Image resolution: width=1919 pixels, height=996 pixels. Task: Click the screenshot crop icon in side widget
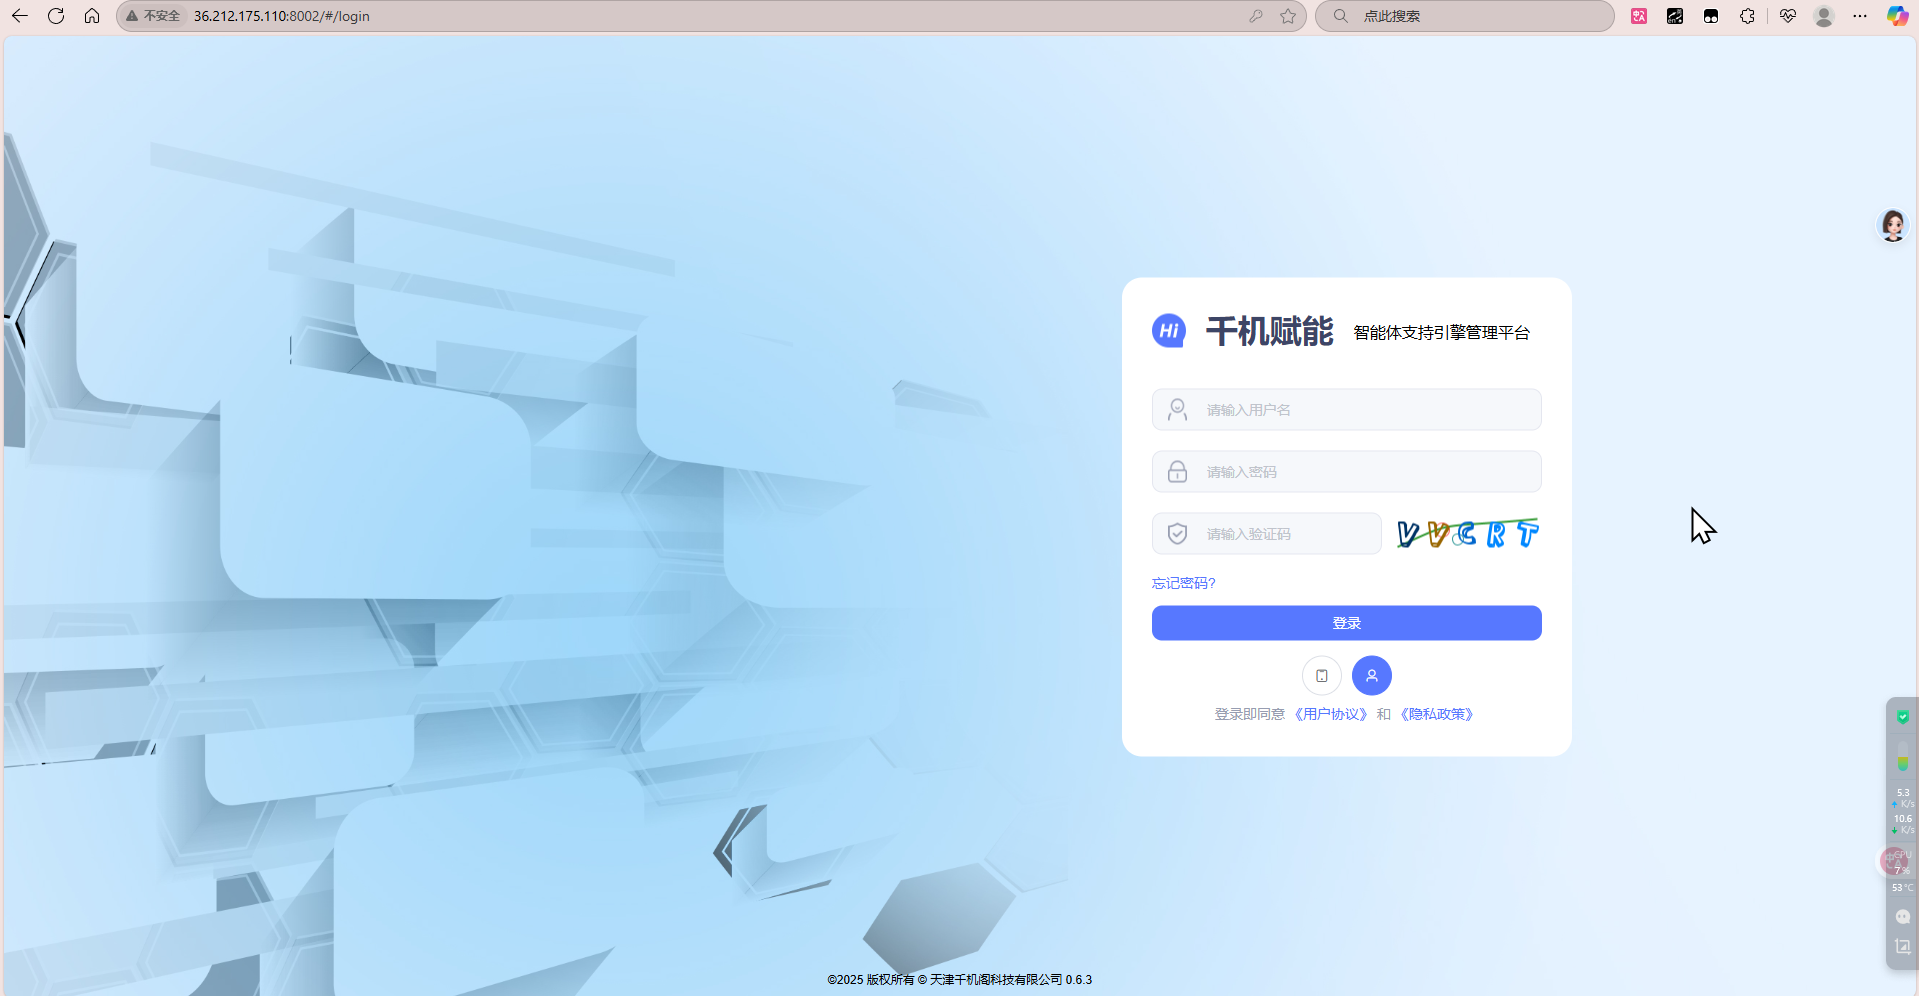[x=1902, y=946]
